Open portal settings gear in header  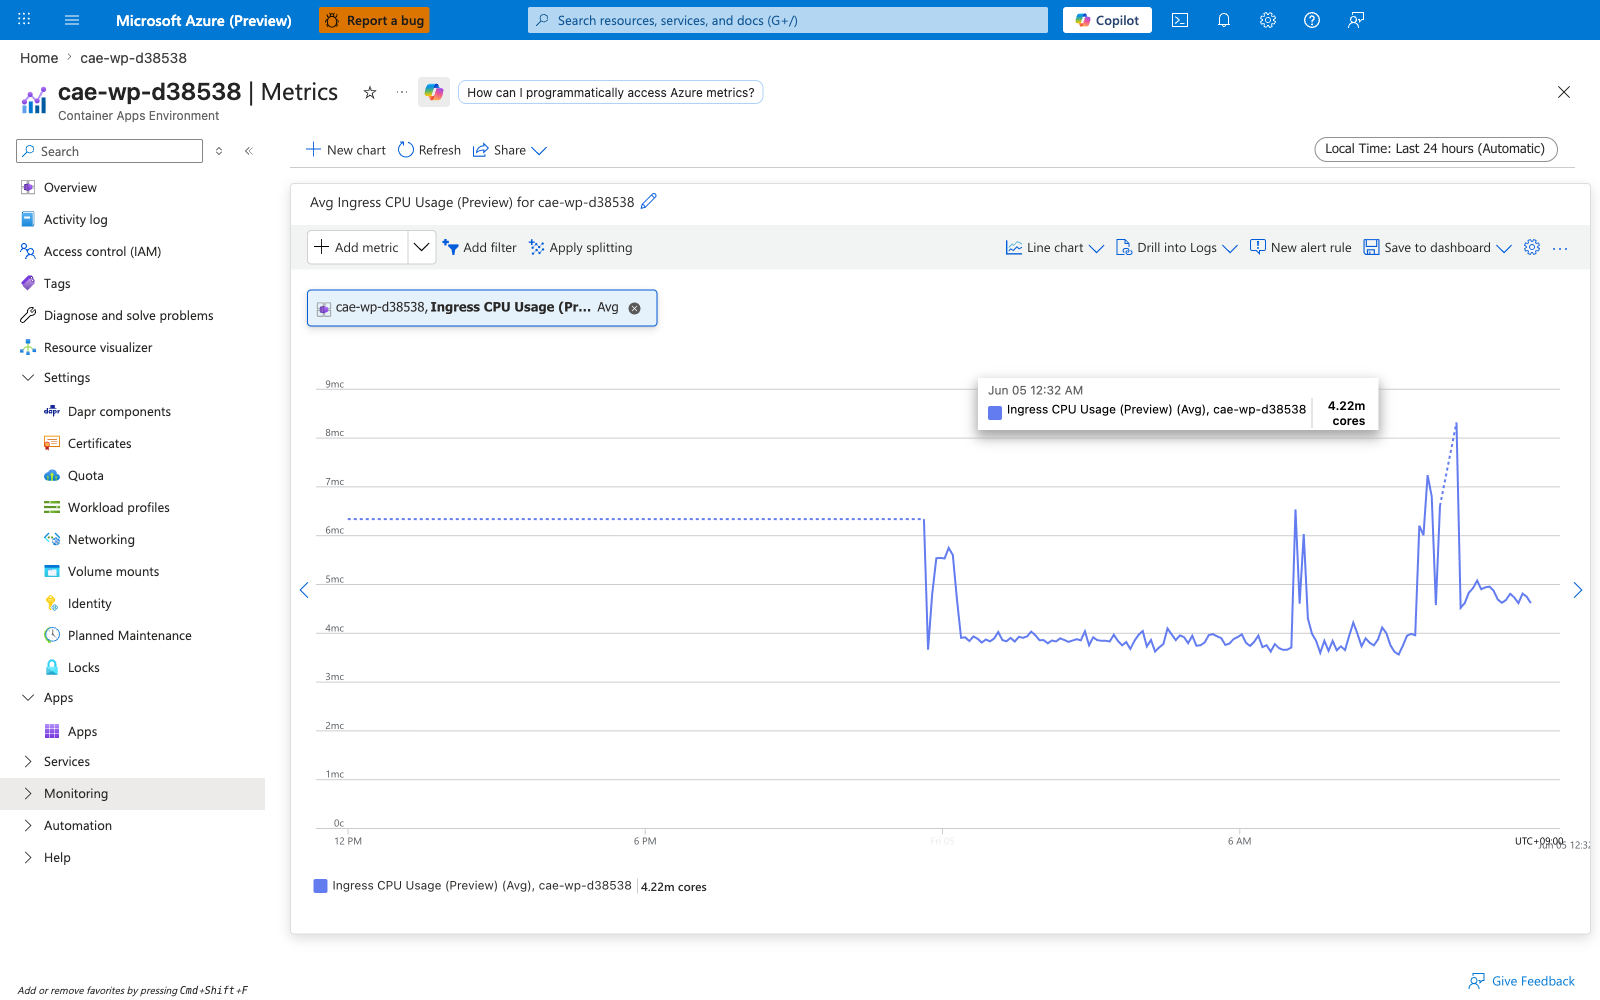(1268, 20)
